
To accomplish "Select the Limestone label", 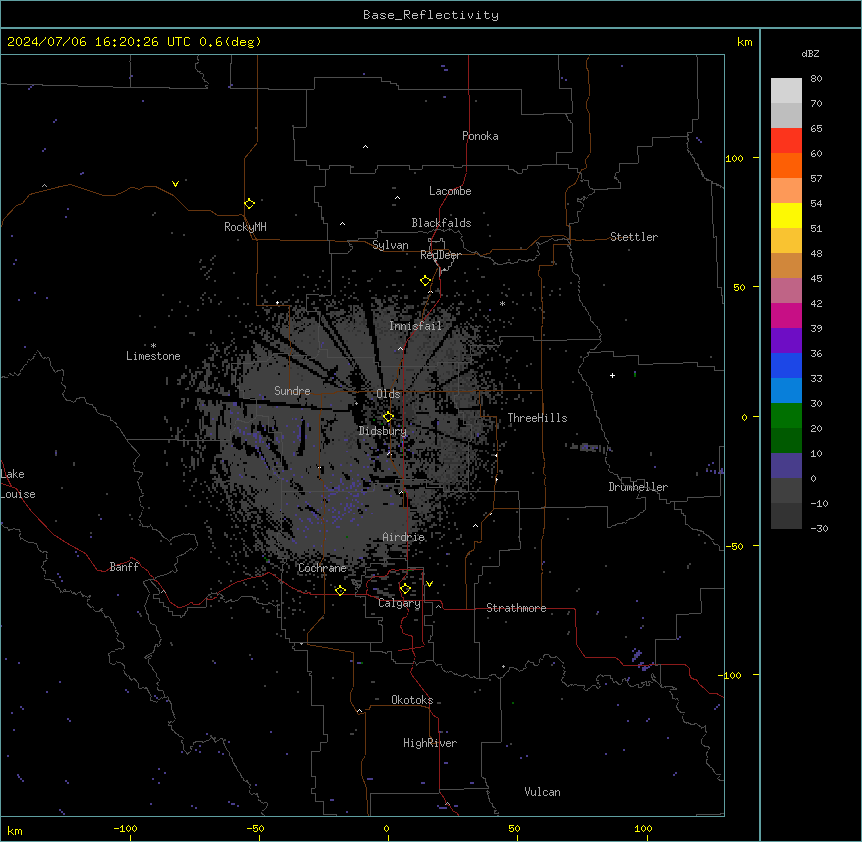I will (153, 356).
